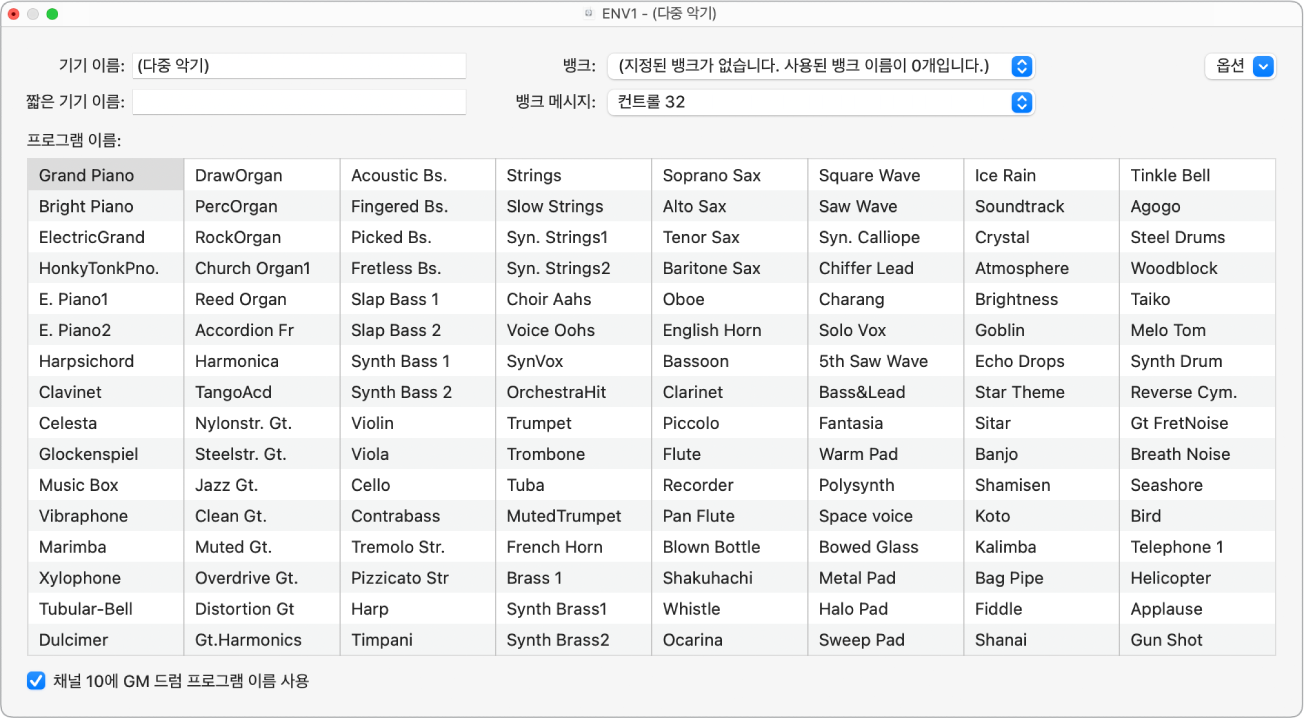Screen dimensions: 1306x718
Task: Toggle the channel 10 GM drum names checkbox
Action: (36, 681)
